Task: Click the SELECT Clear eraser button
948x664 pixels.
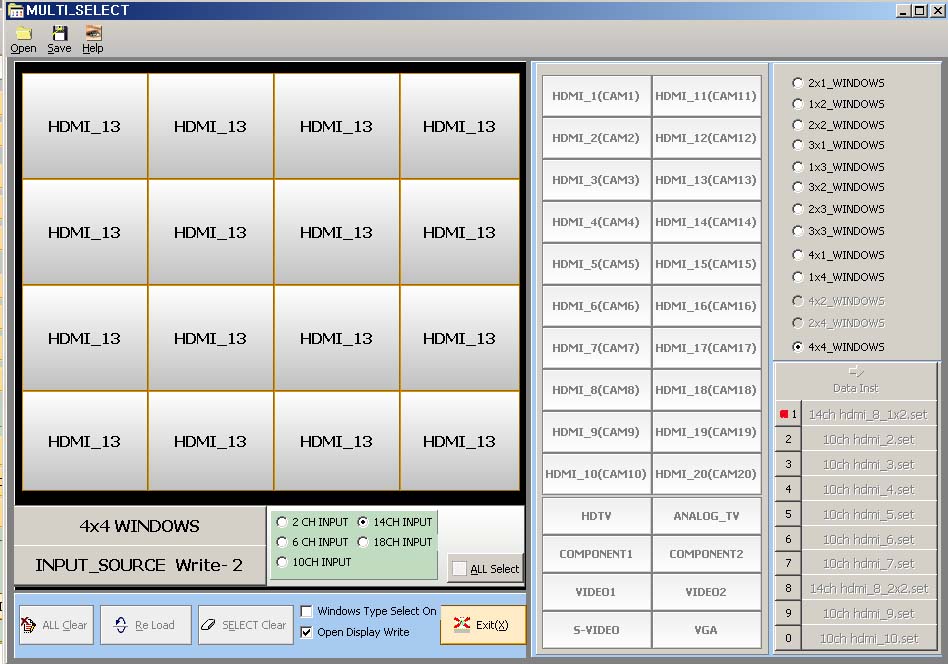Action: (x=245, y=625)
